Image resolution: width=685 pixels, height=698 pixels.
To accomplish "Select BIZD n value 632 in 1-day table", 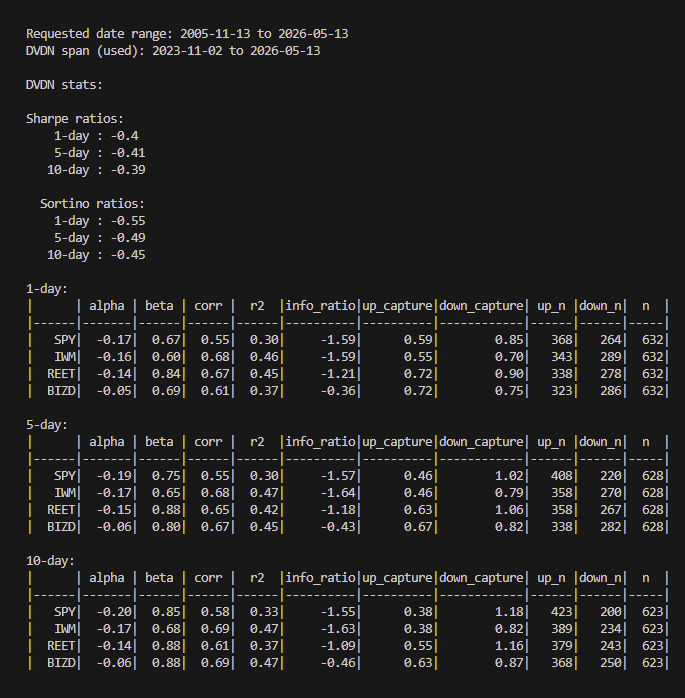I will coord(653,390).
